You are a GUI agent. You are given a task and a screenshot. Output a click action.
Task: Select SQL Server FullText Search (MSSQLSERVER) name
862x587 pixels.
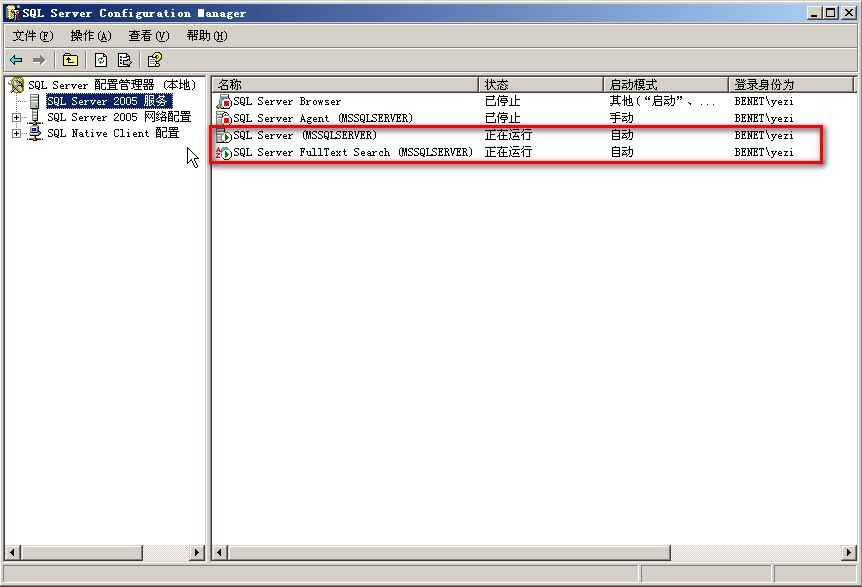point(352,152)
